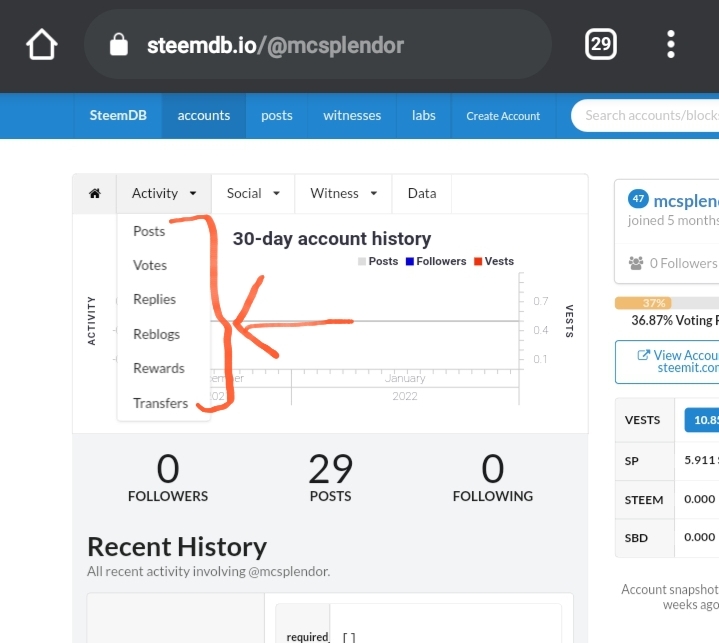Click the 36.87% Voting Power text
719x643 pixels.
(x=675, y=320)
